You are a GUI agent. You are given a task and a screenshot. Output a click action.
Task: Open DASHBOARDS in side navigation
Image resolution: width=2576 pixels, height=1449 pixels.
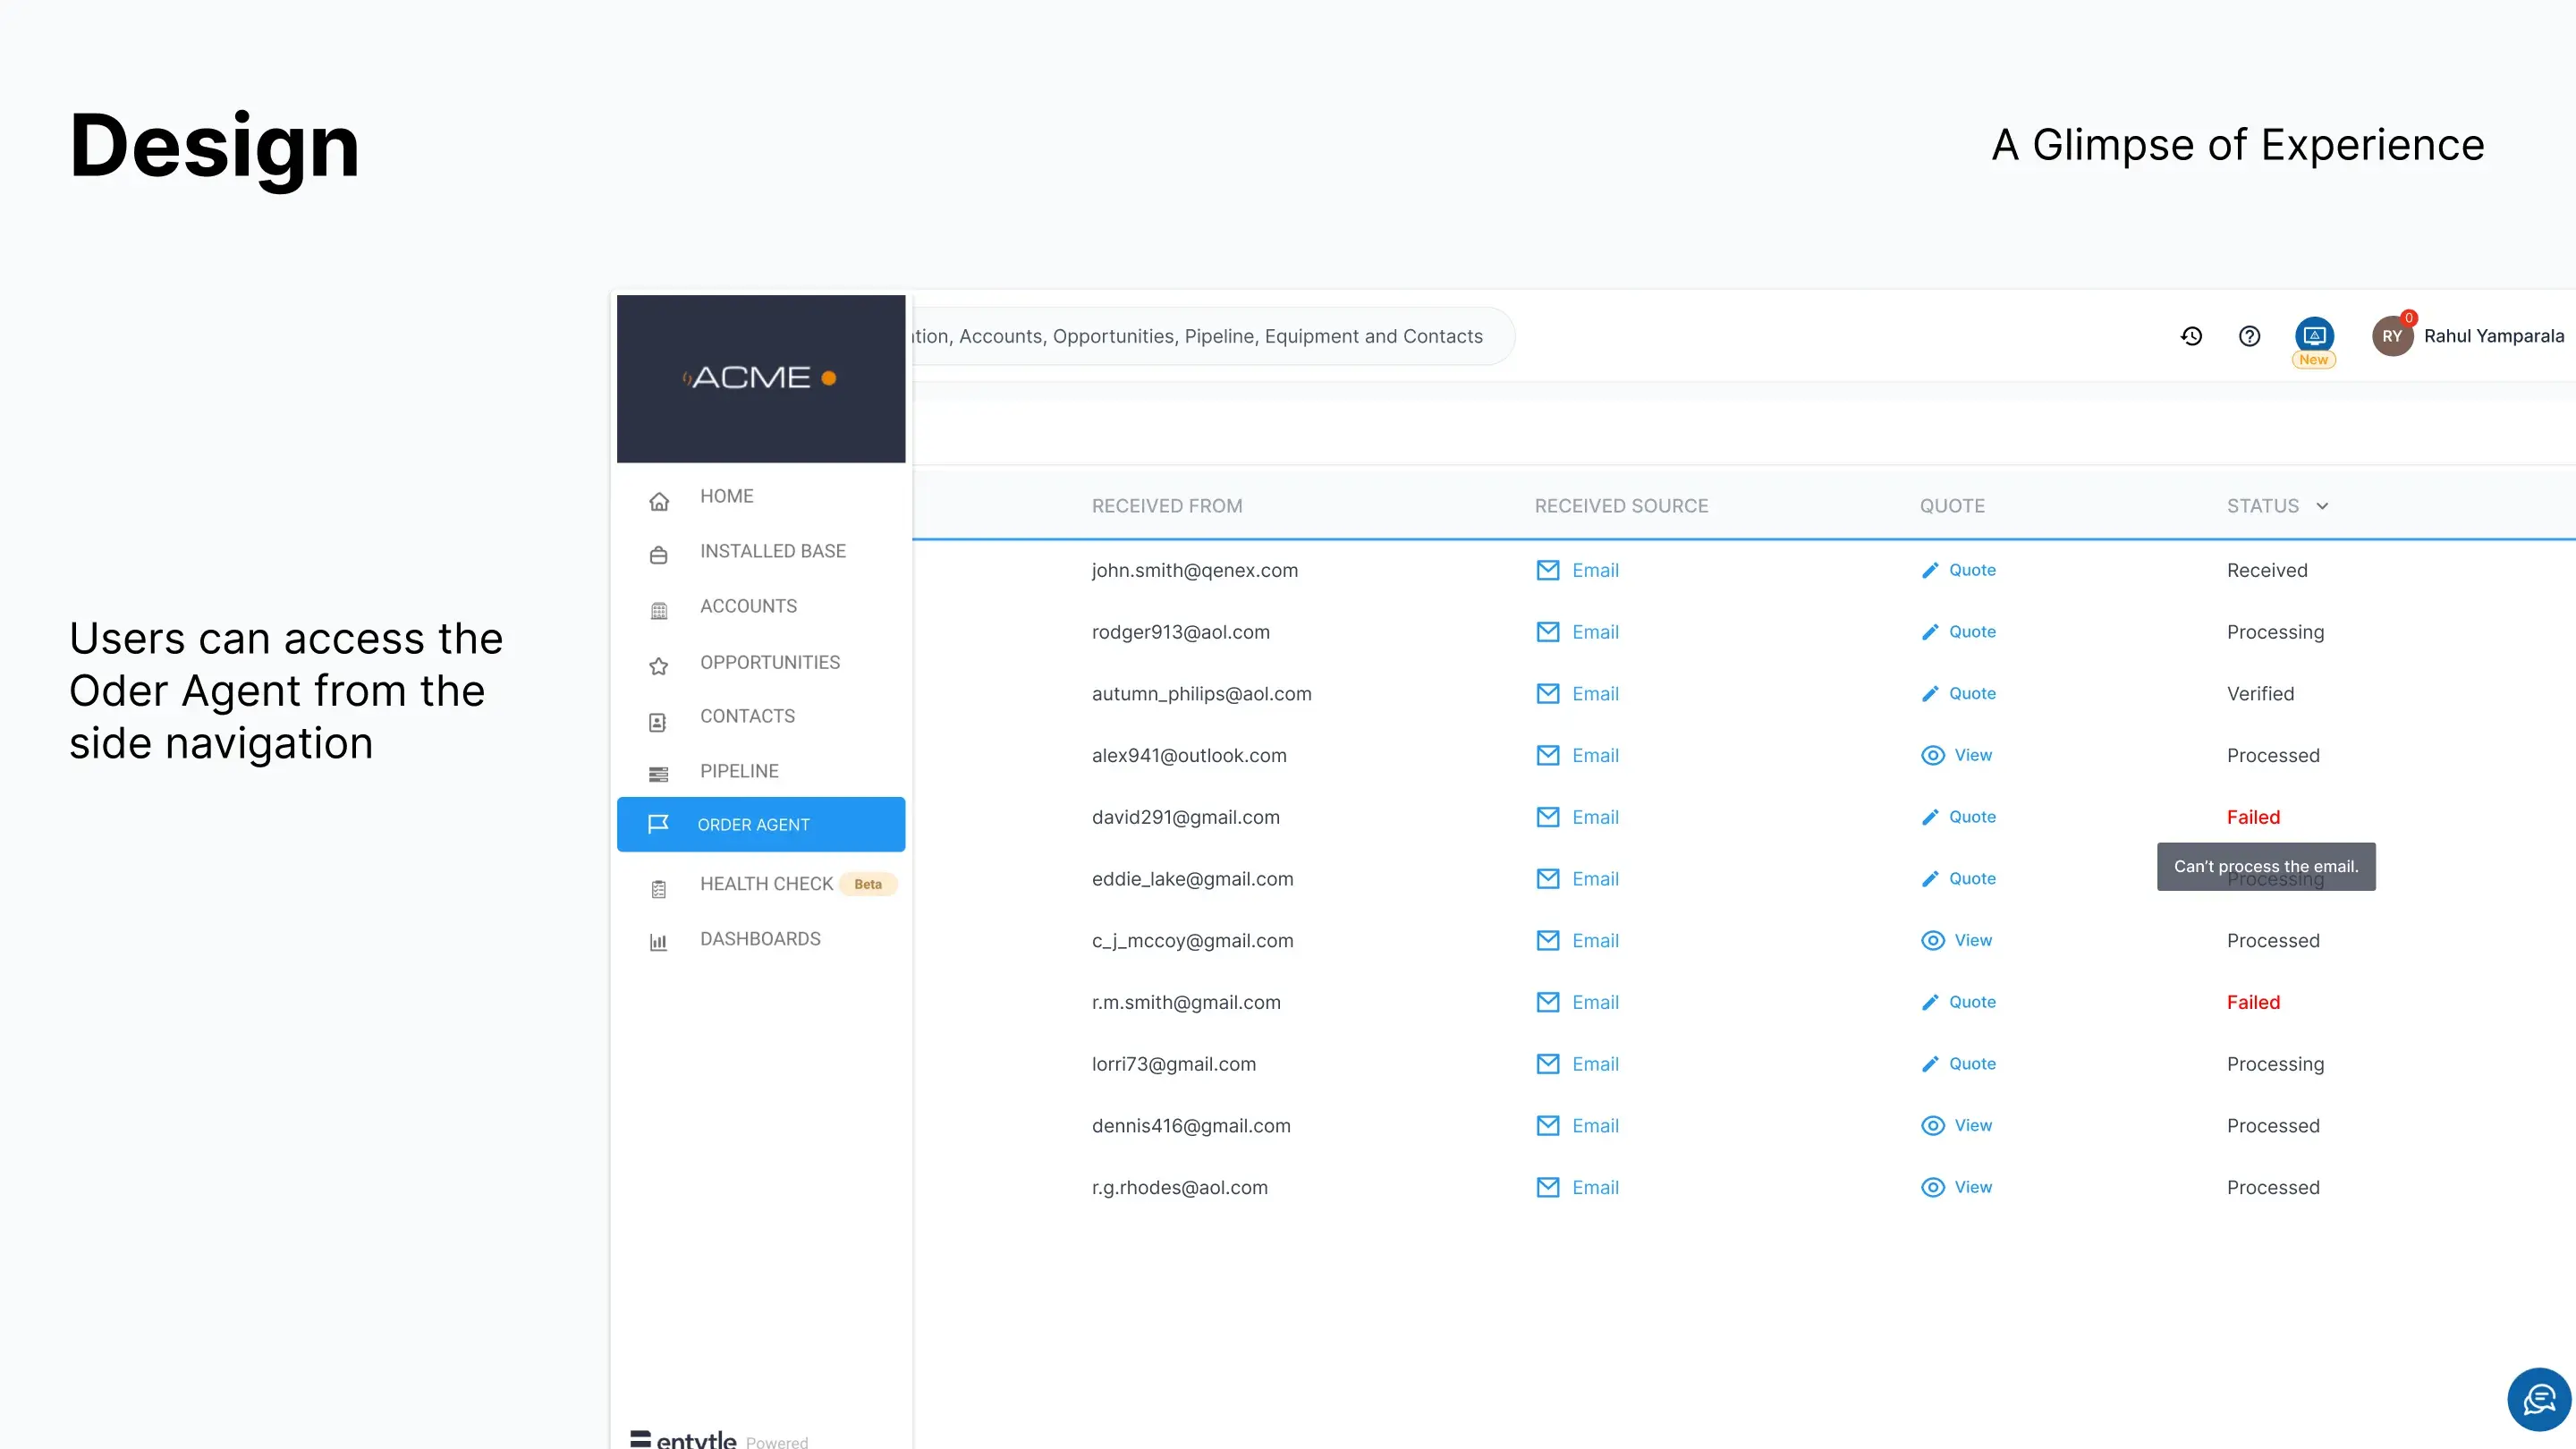[760, 939]
